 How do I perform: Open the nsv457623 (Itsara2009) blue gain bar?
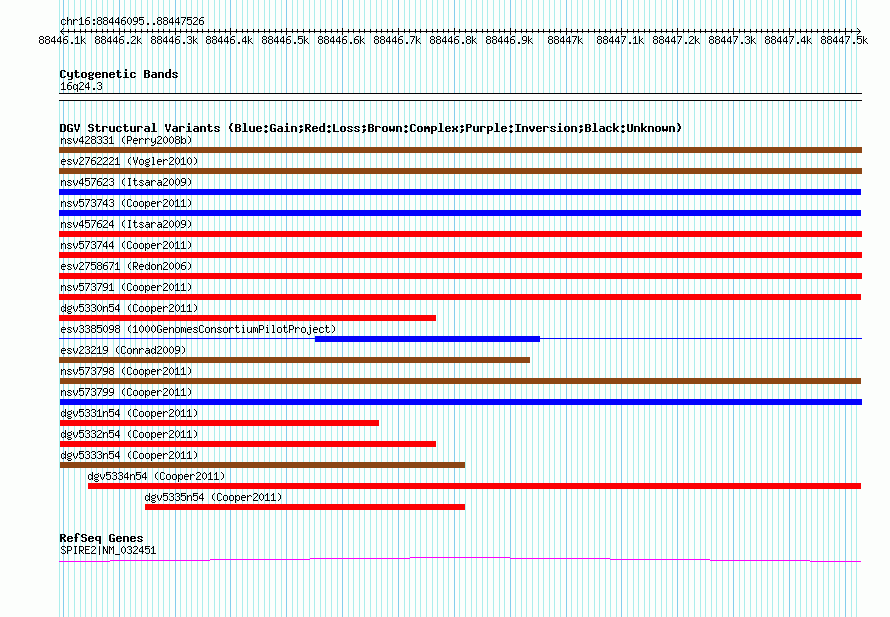(460, 192)
